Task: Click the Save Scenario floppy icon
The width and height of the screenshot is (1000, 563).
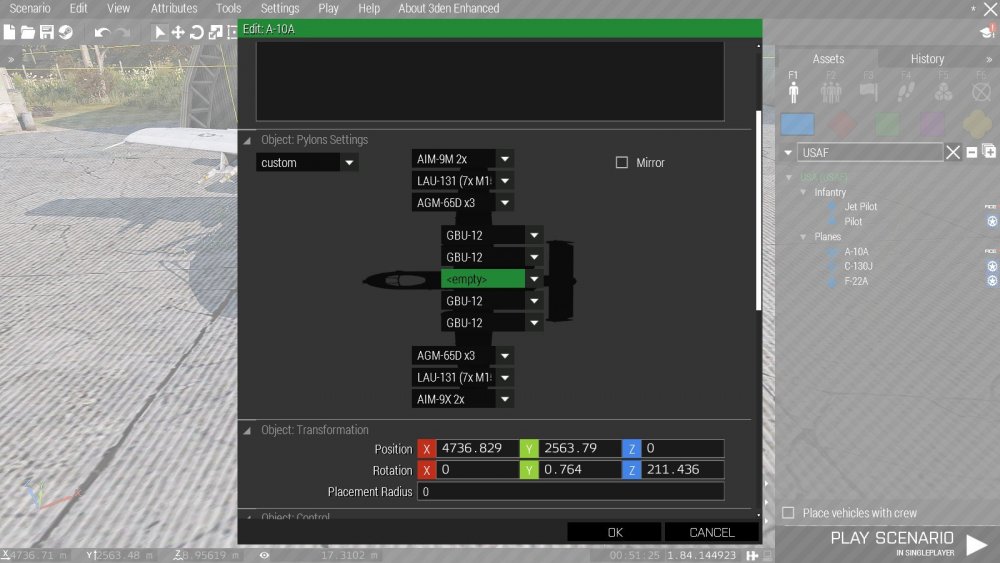Action: (x=46, y=32)
